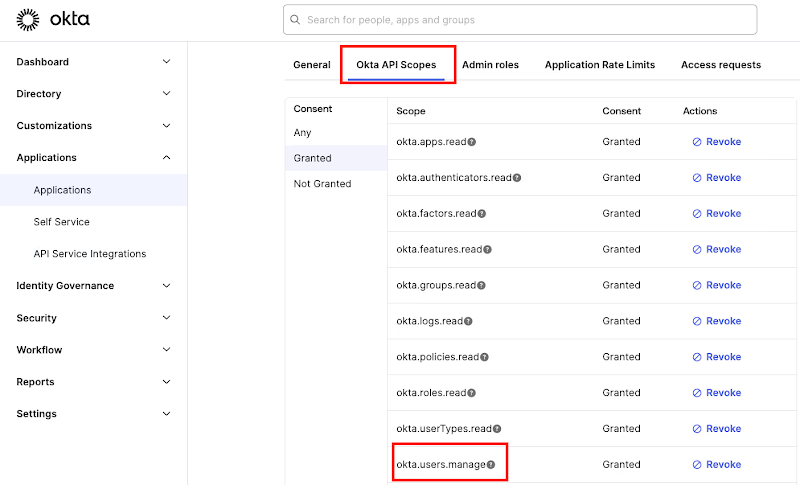800x485 pixels.
Task: Click okta.logs.read scope name
Action: coord(430,321)
